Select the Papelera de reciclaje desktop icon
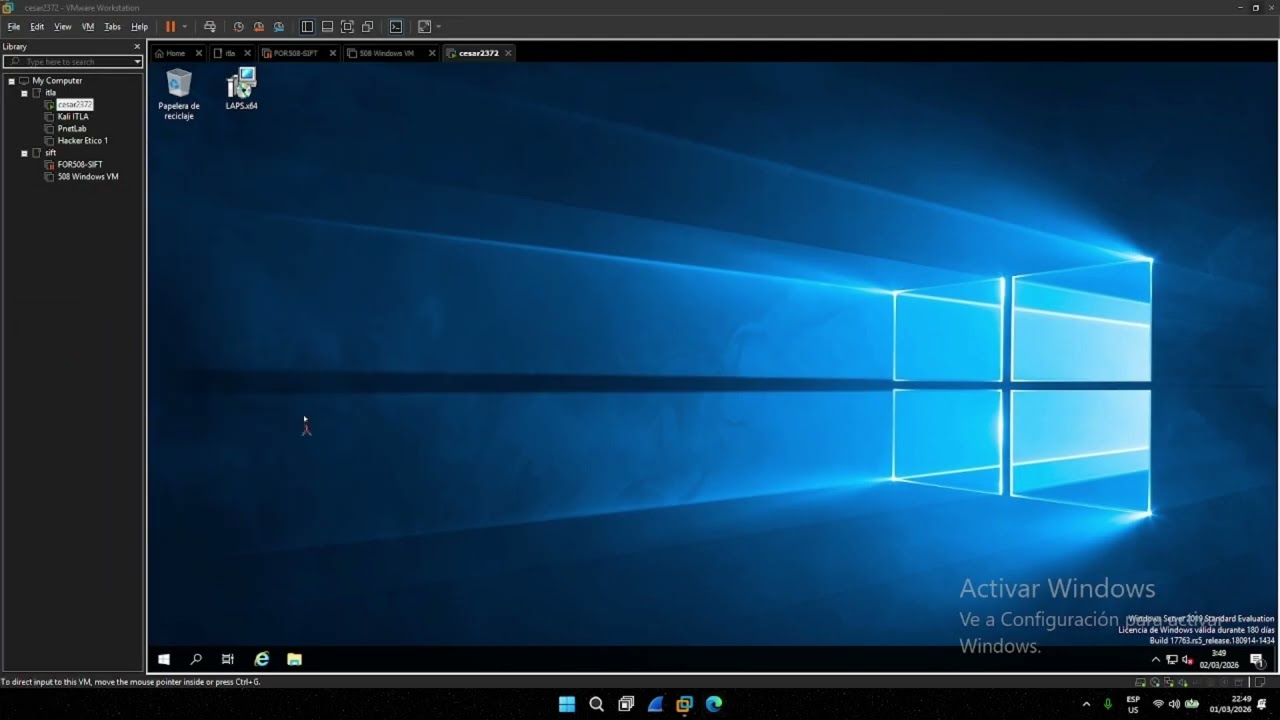Viewport: 1280px width, 720px height. (179, 94)
